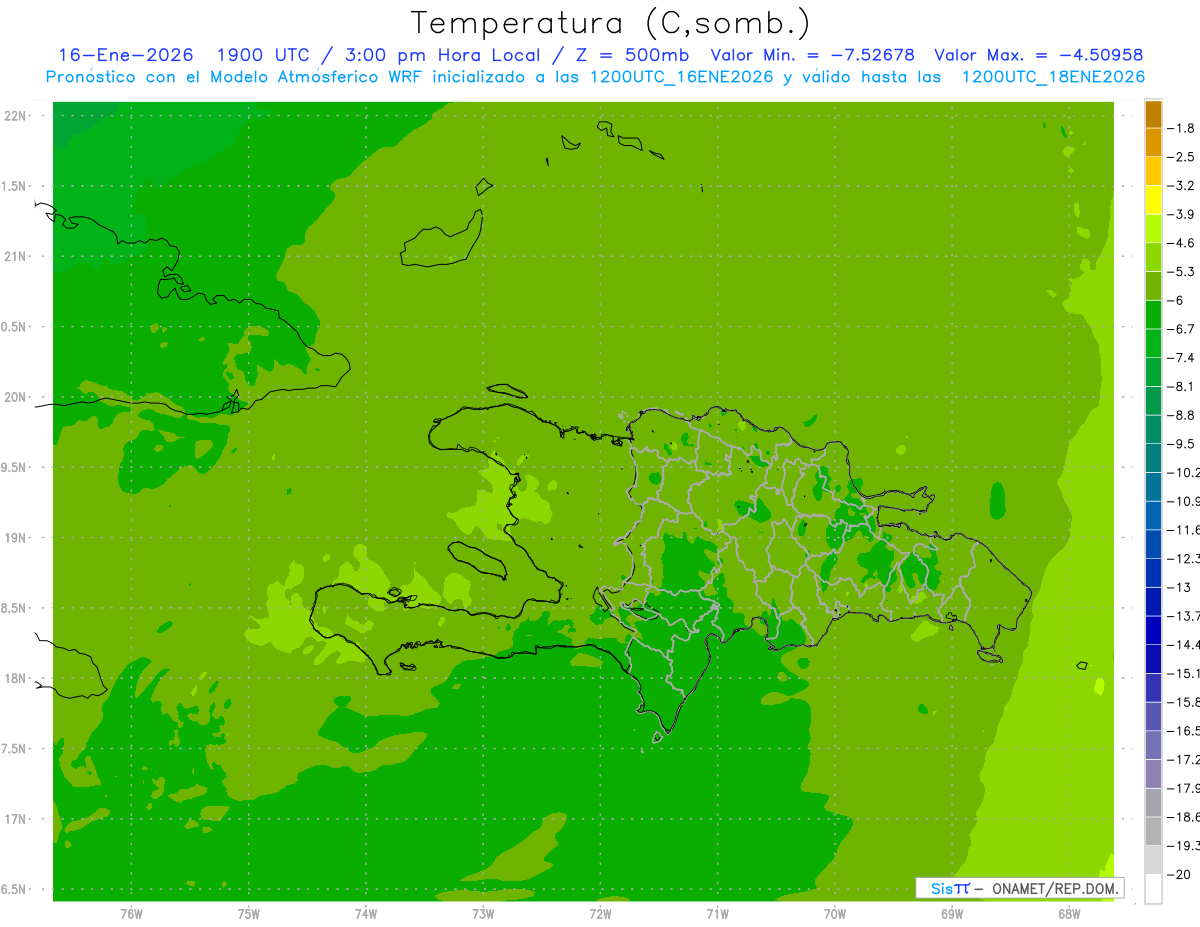Click the "1200UTC_18ENE2026" valid-until time
The image size is (1200, 927).
(1053, 77)
